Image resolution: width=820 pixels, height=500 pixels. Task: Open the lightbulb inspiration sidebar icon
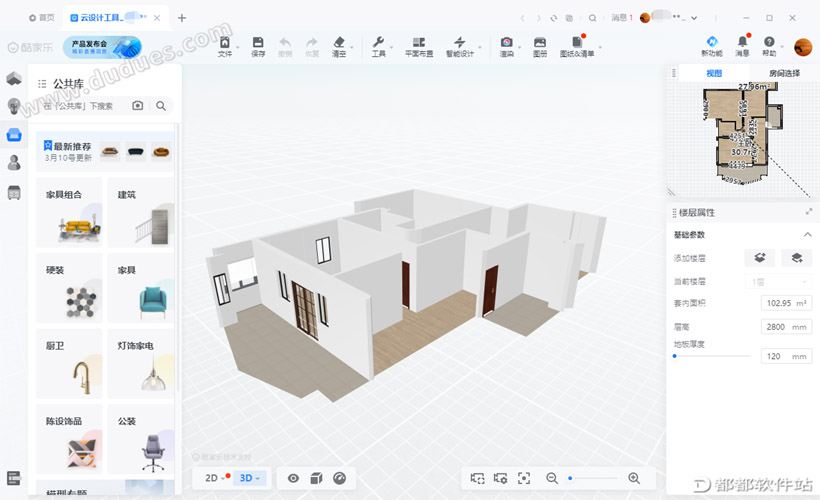[14, 106]
